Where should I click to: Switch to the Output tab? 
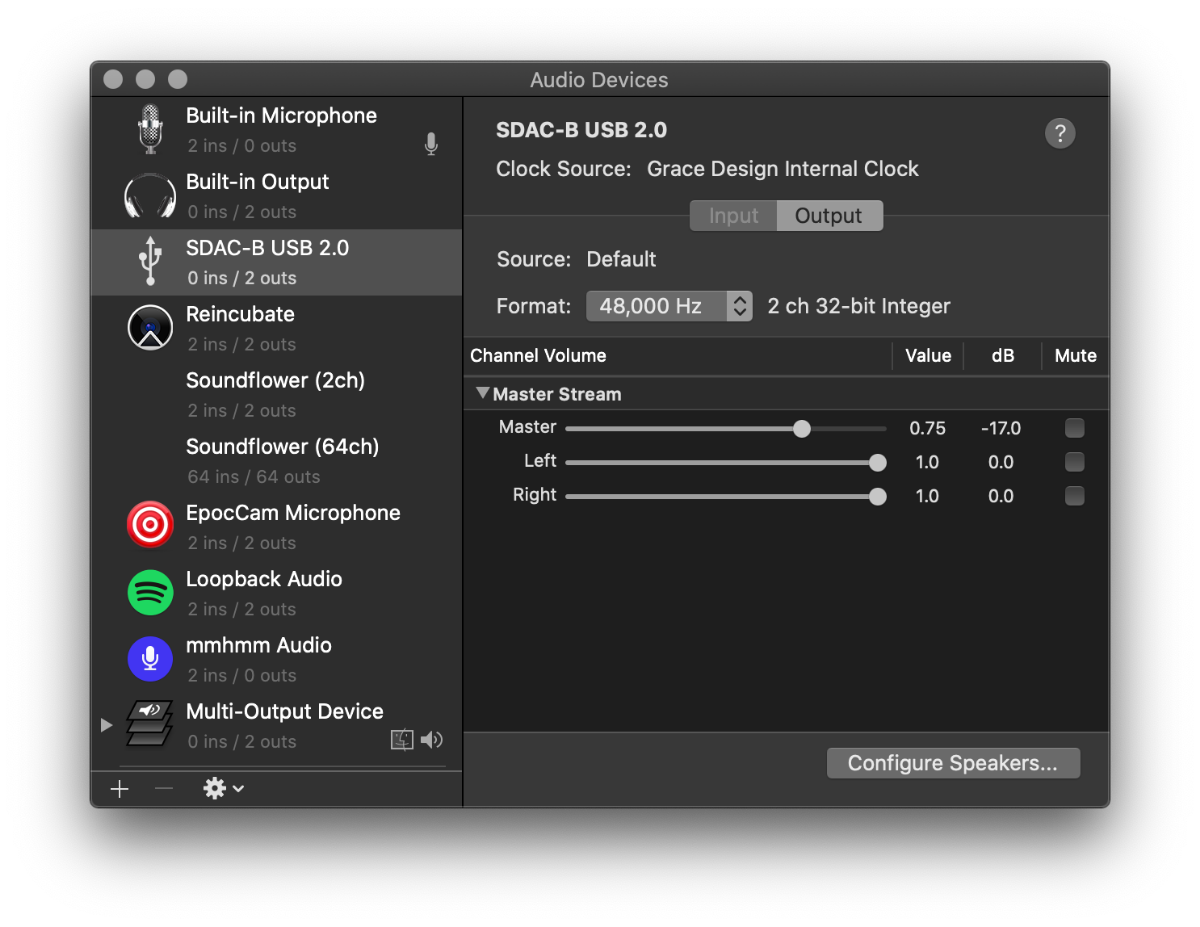829,216
